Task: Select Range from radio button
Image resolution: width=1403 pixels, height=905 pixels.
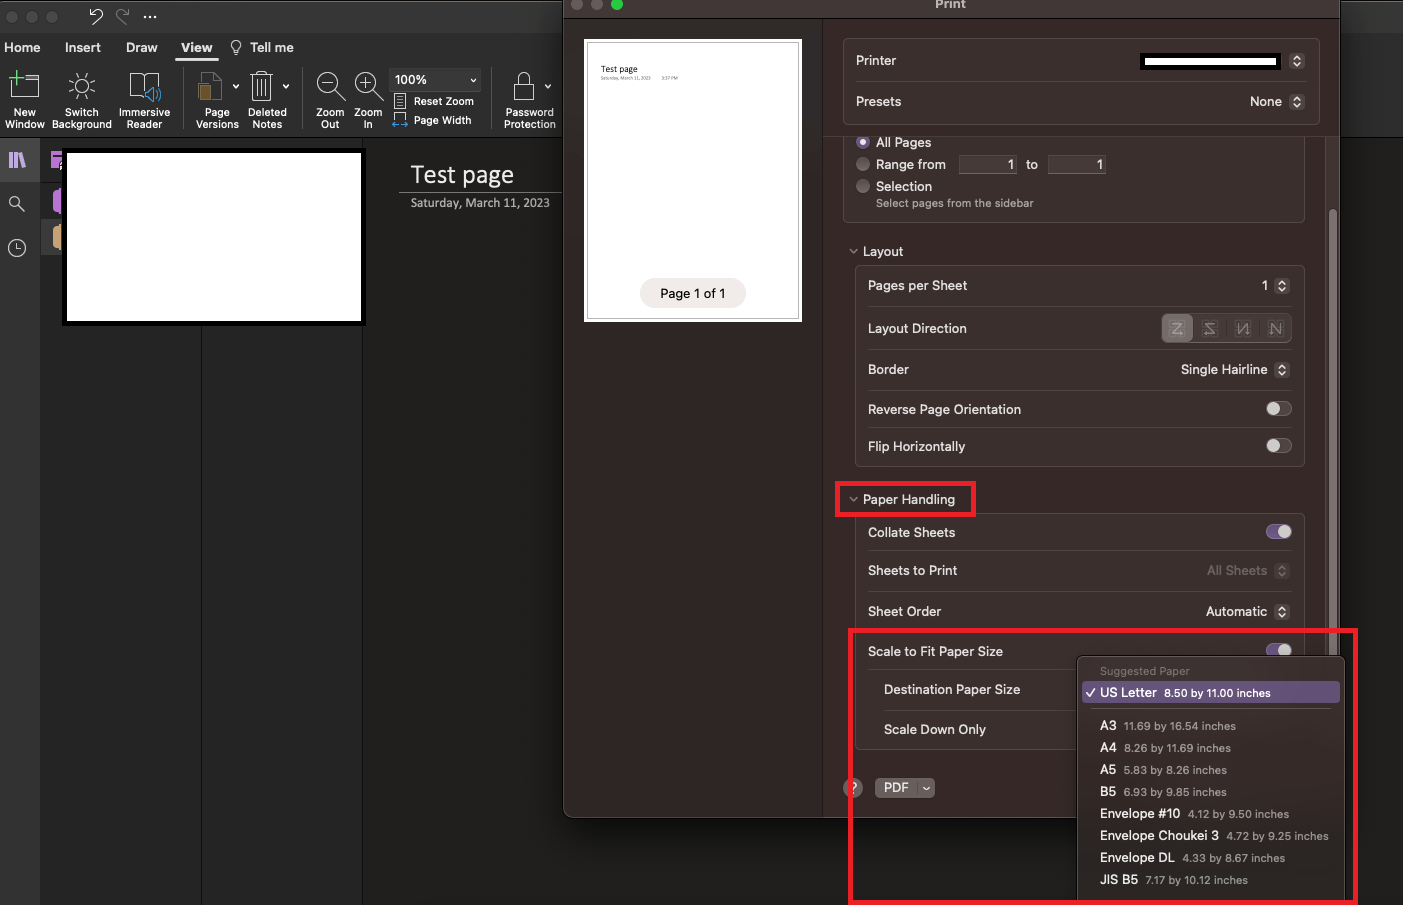Action: click(863, 164)
